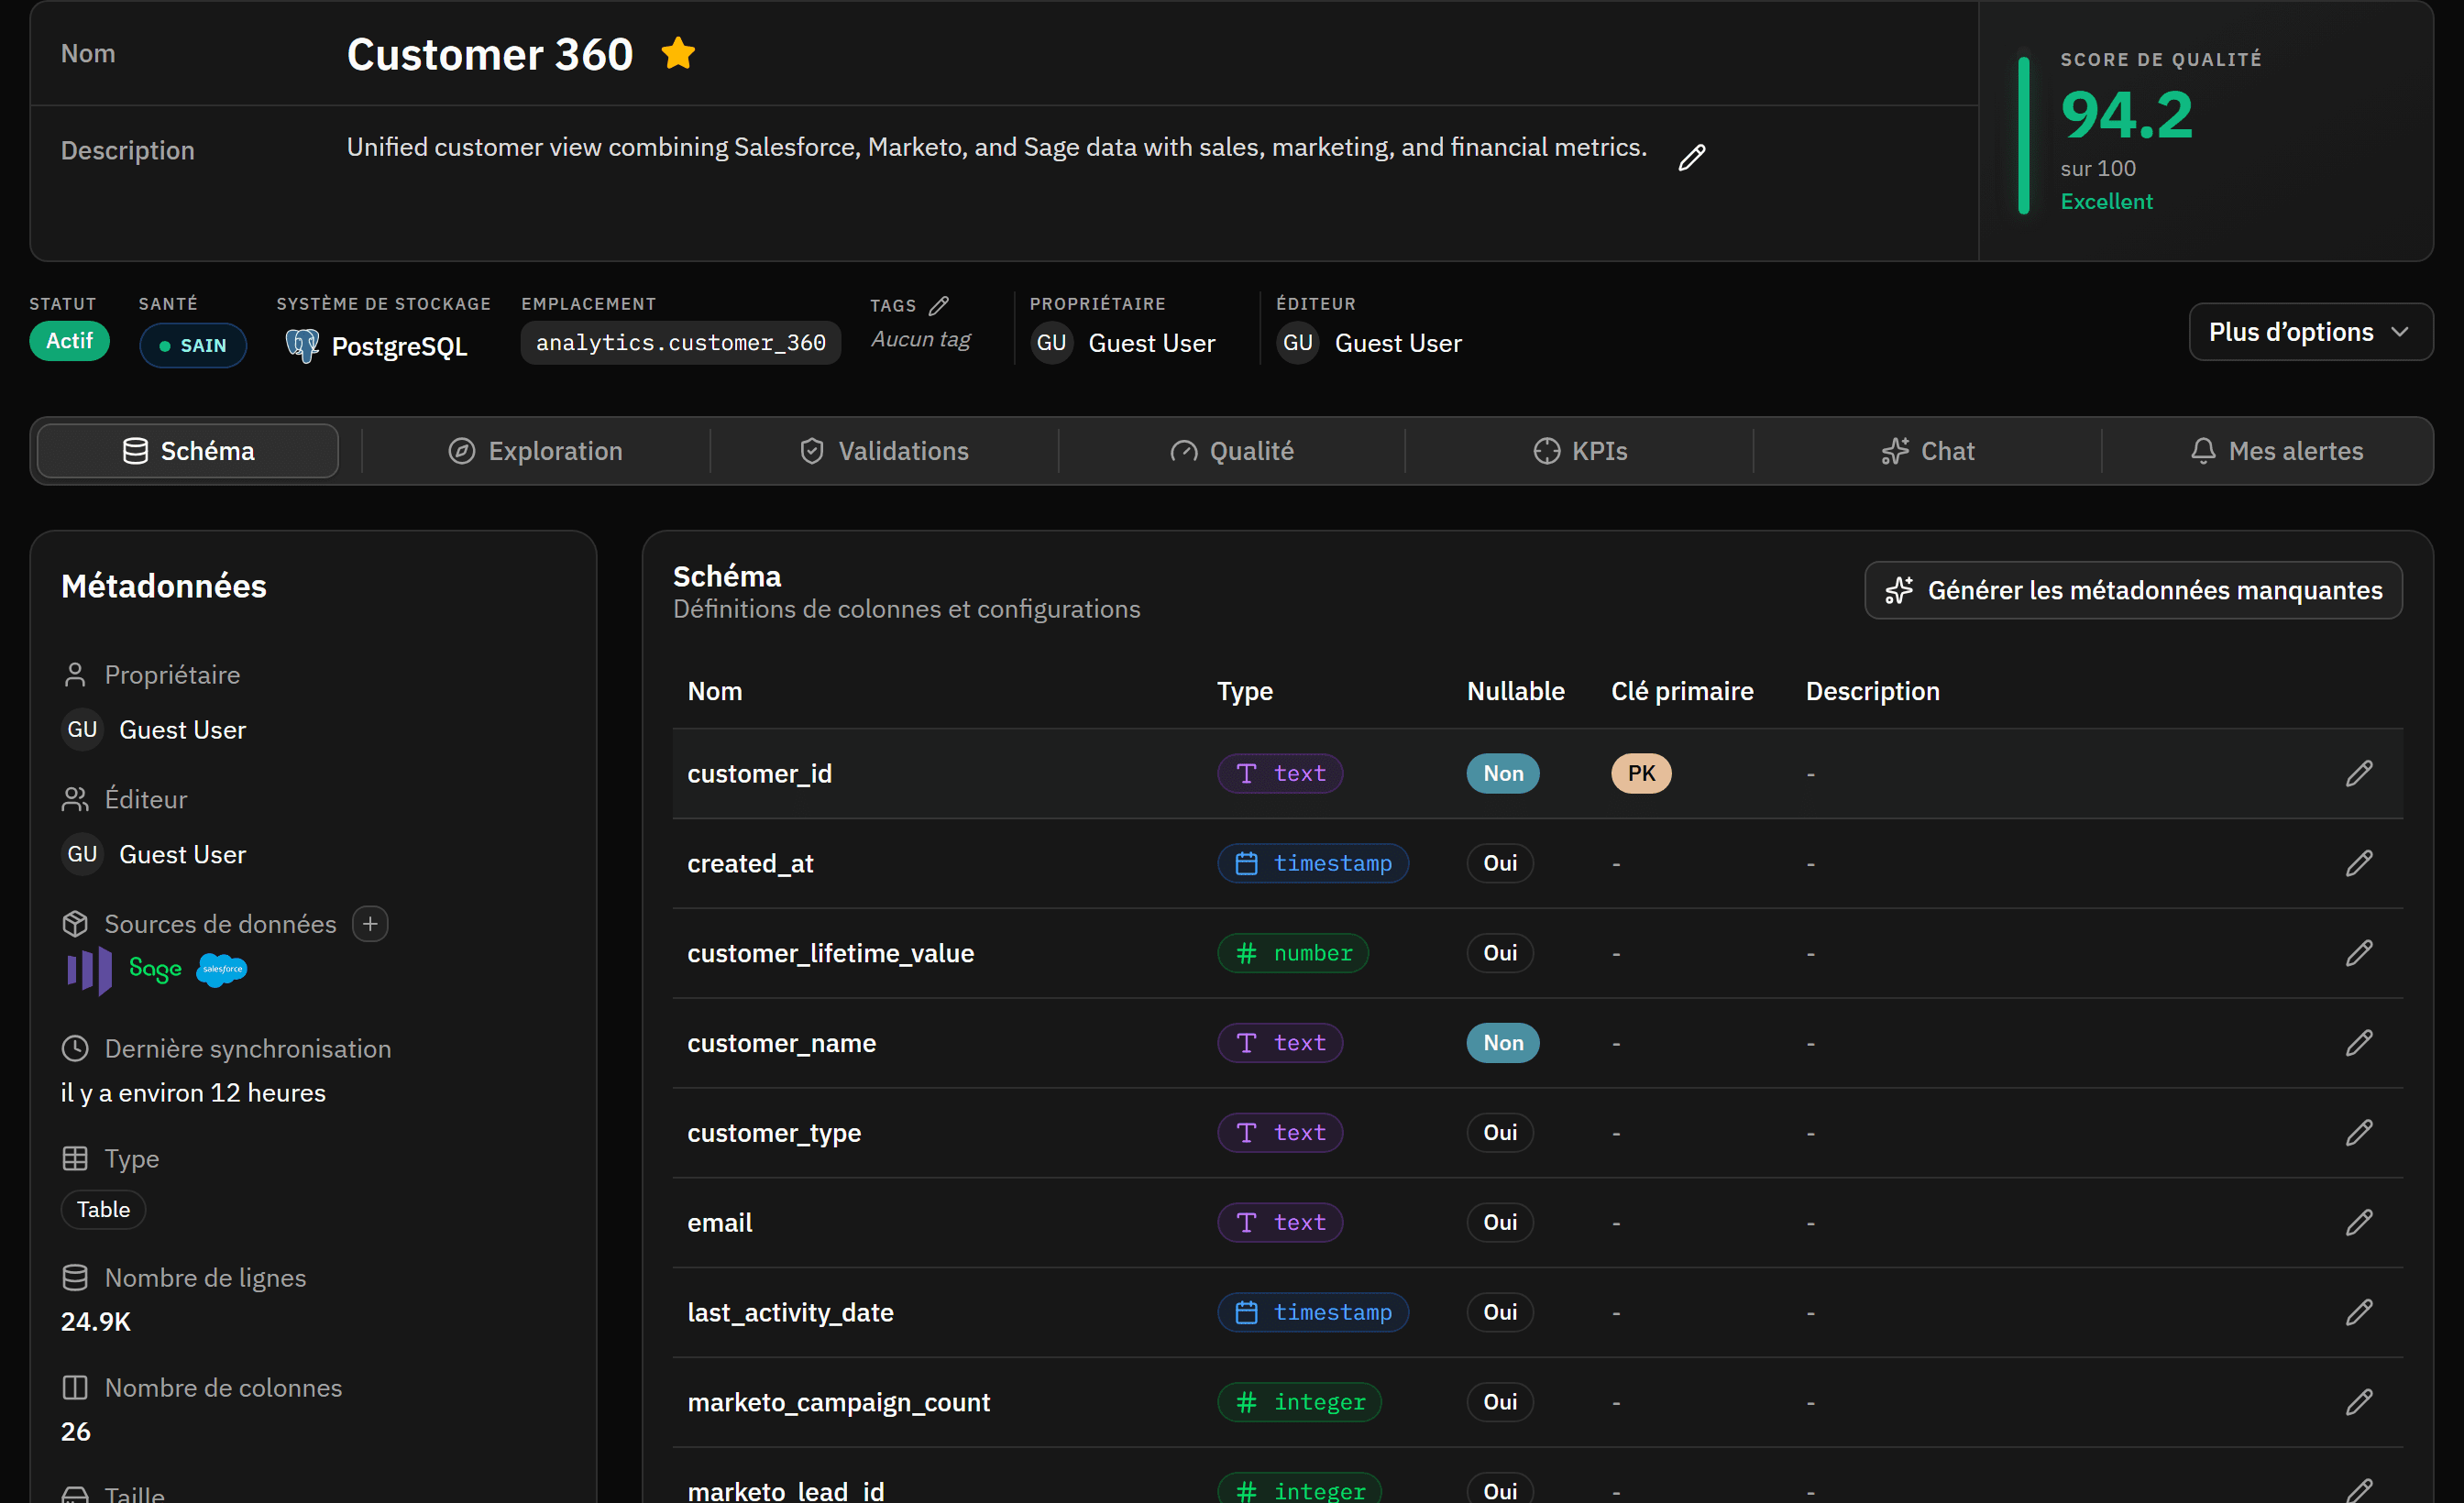Click the database icon beside Nombre de lignes

point(75,1278)
